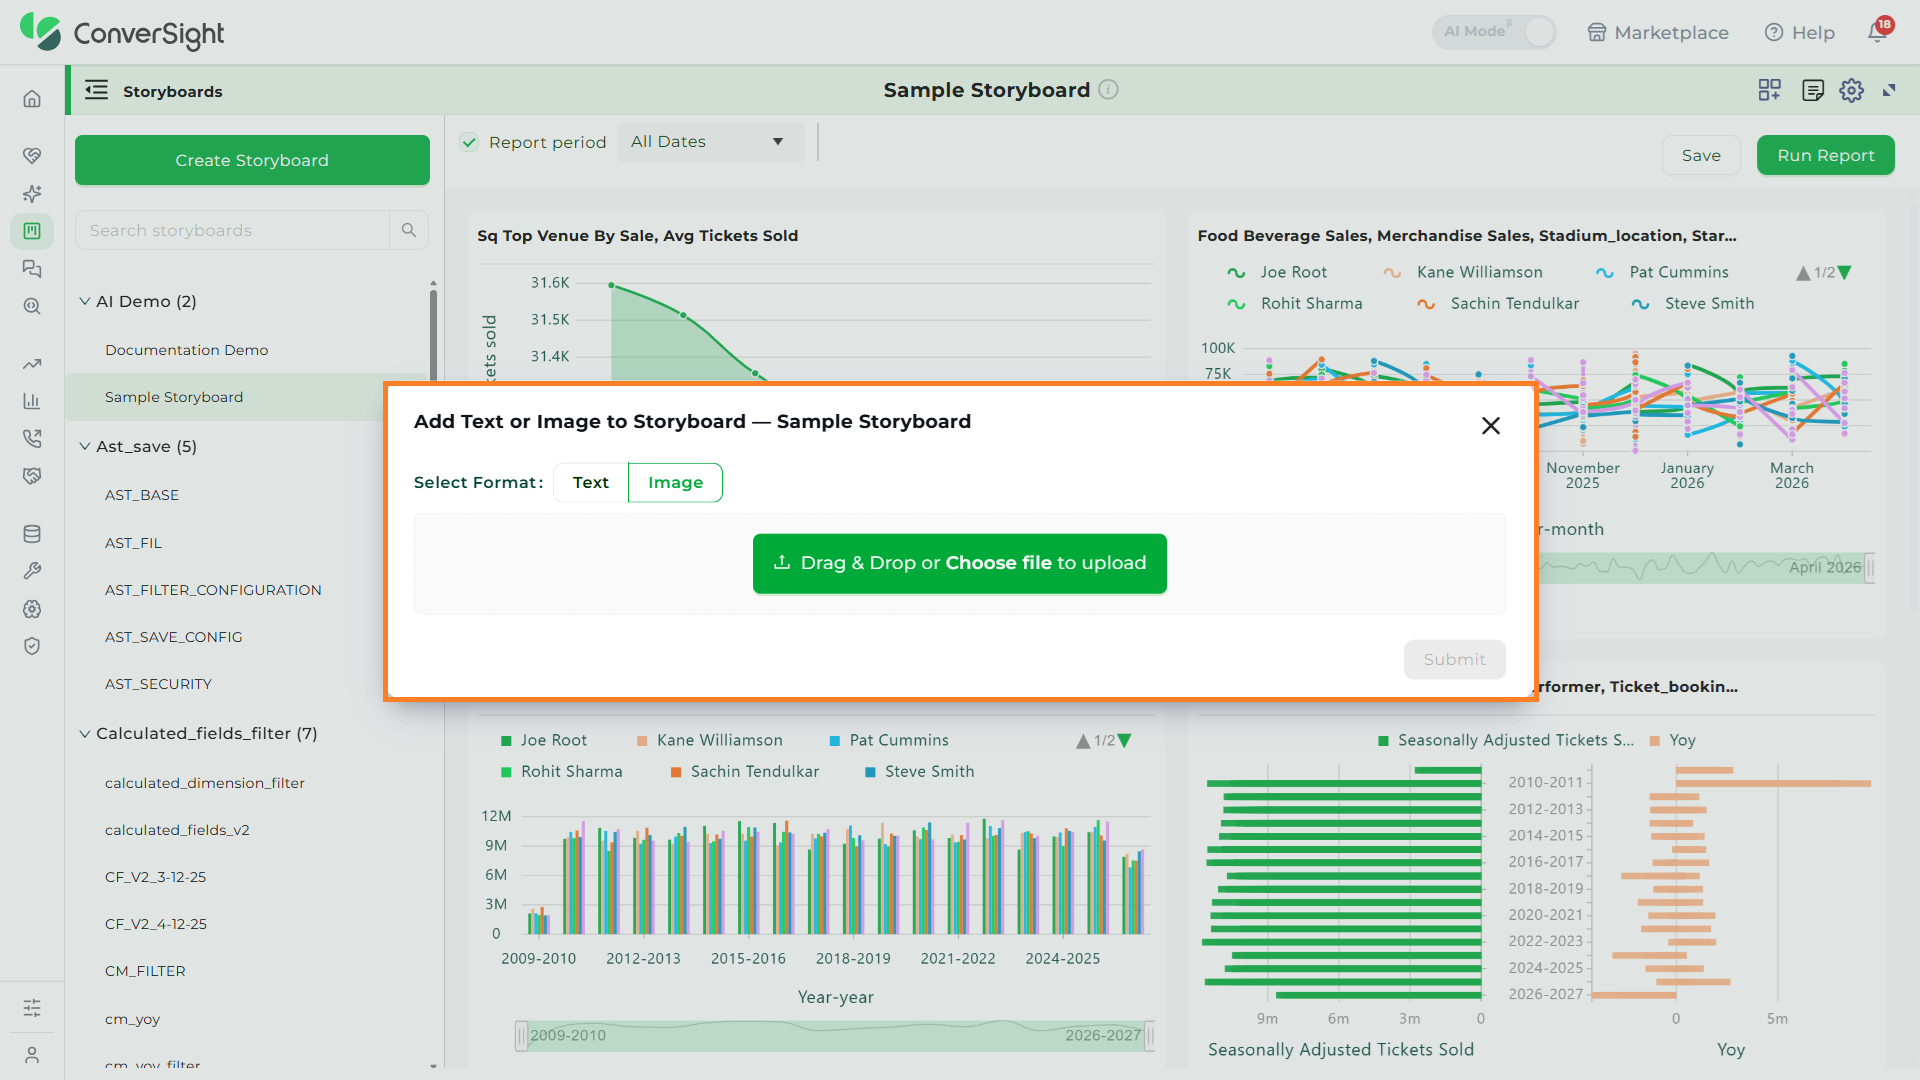Toggle Steve Smith legend in line chart
This screenshot has height=1080, width=1920.
pos(1692,303)
